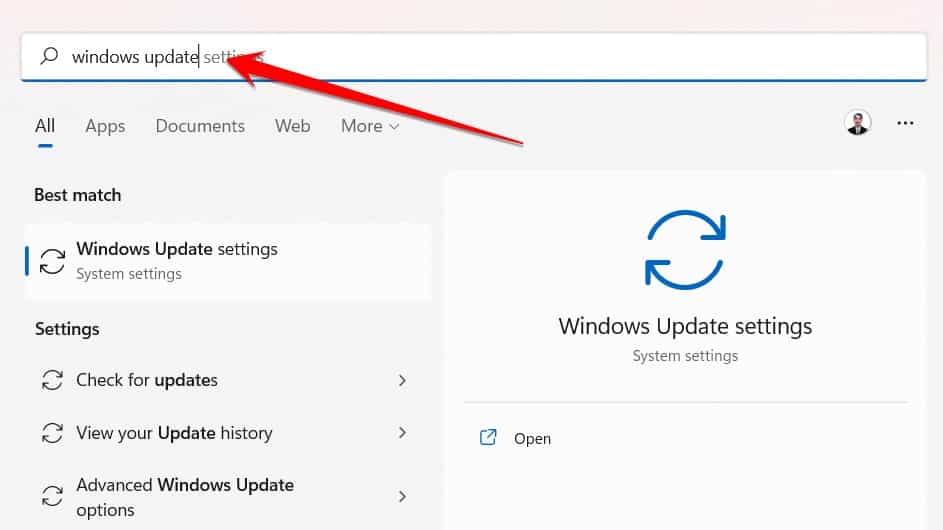Click the large blue Windows Update icon
The image size is (943, 530).
tap(685, 250)
